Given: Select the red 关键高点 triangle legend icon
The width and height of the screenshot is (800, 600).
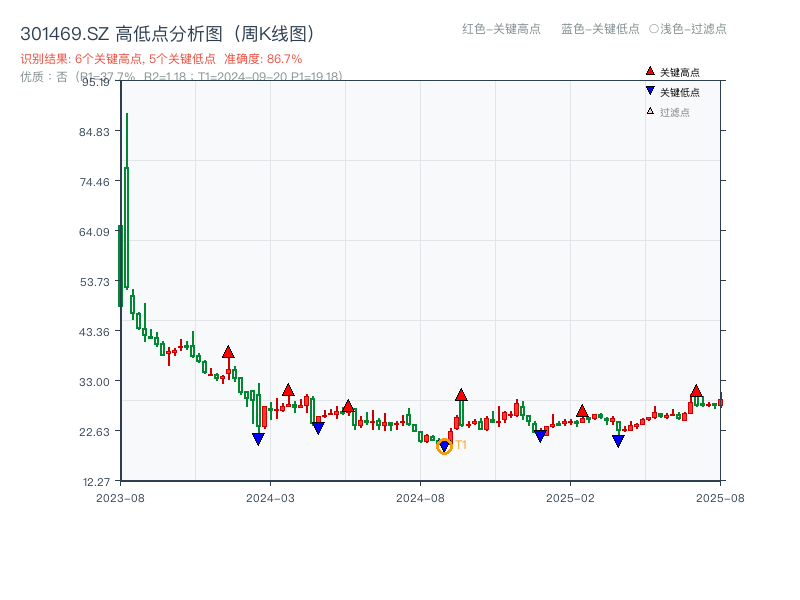Looking at the screenshot, I should 648,70.
